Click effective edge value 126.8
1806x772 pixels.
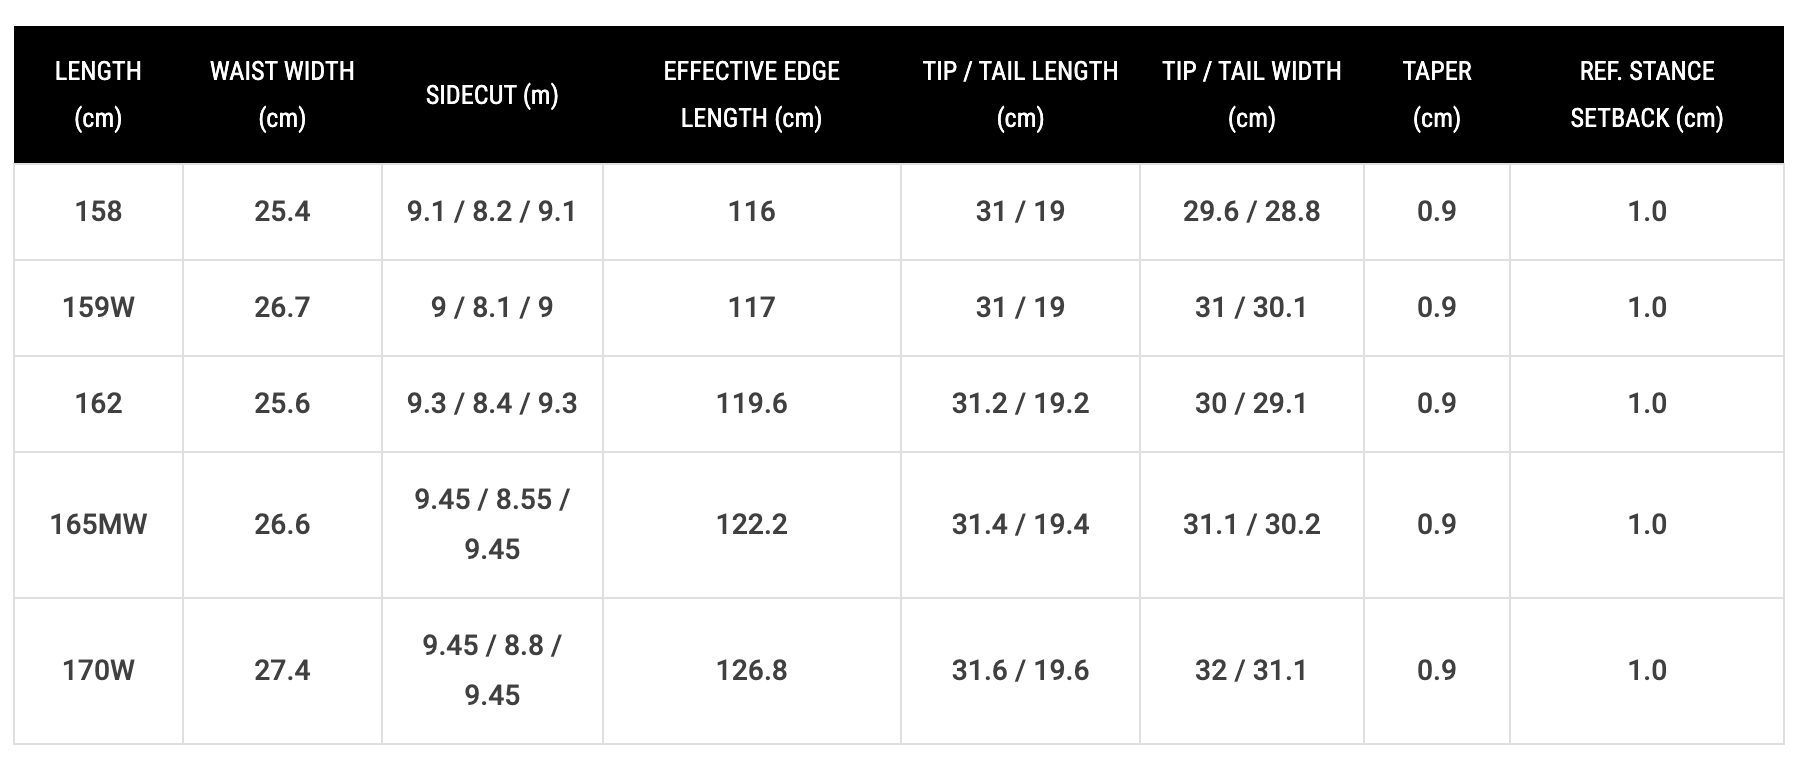click(751, 670)
